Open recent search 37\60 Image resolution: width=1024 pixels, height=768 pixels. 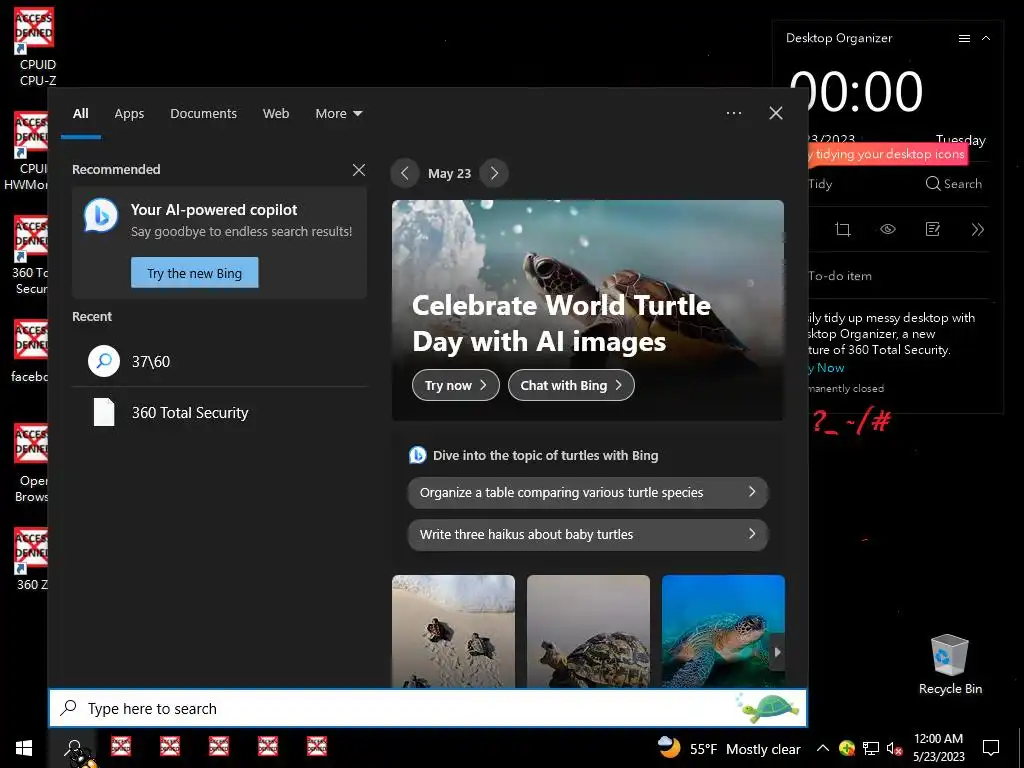tap(219, 361)
